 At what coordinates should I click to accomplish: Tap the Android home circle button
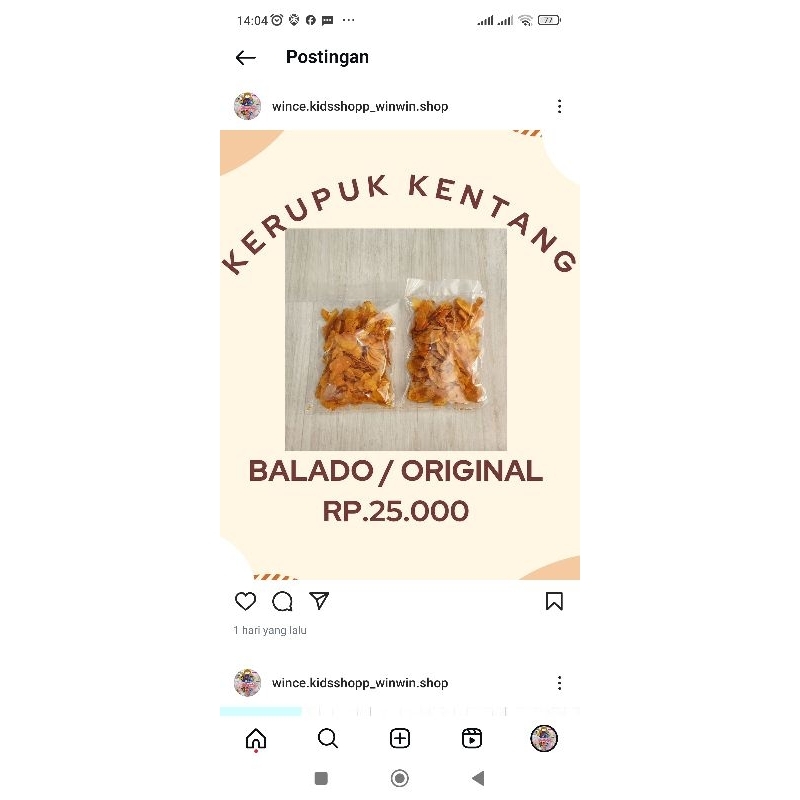[x=399, y=779]
